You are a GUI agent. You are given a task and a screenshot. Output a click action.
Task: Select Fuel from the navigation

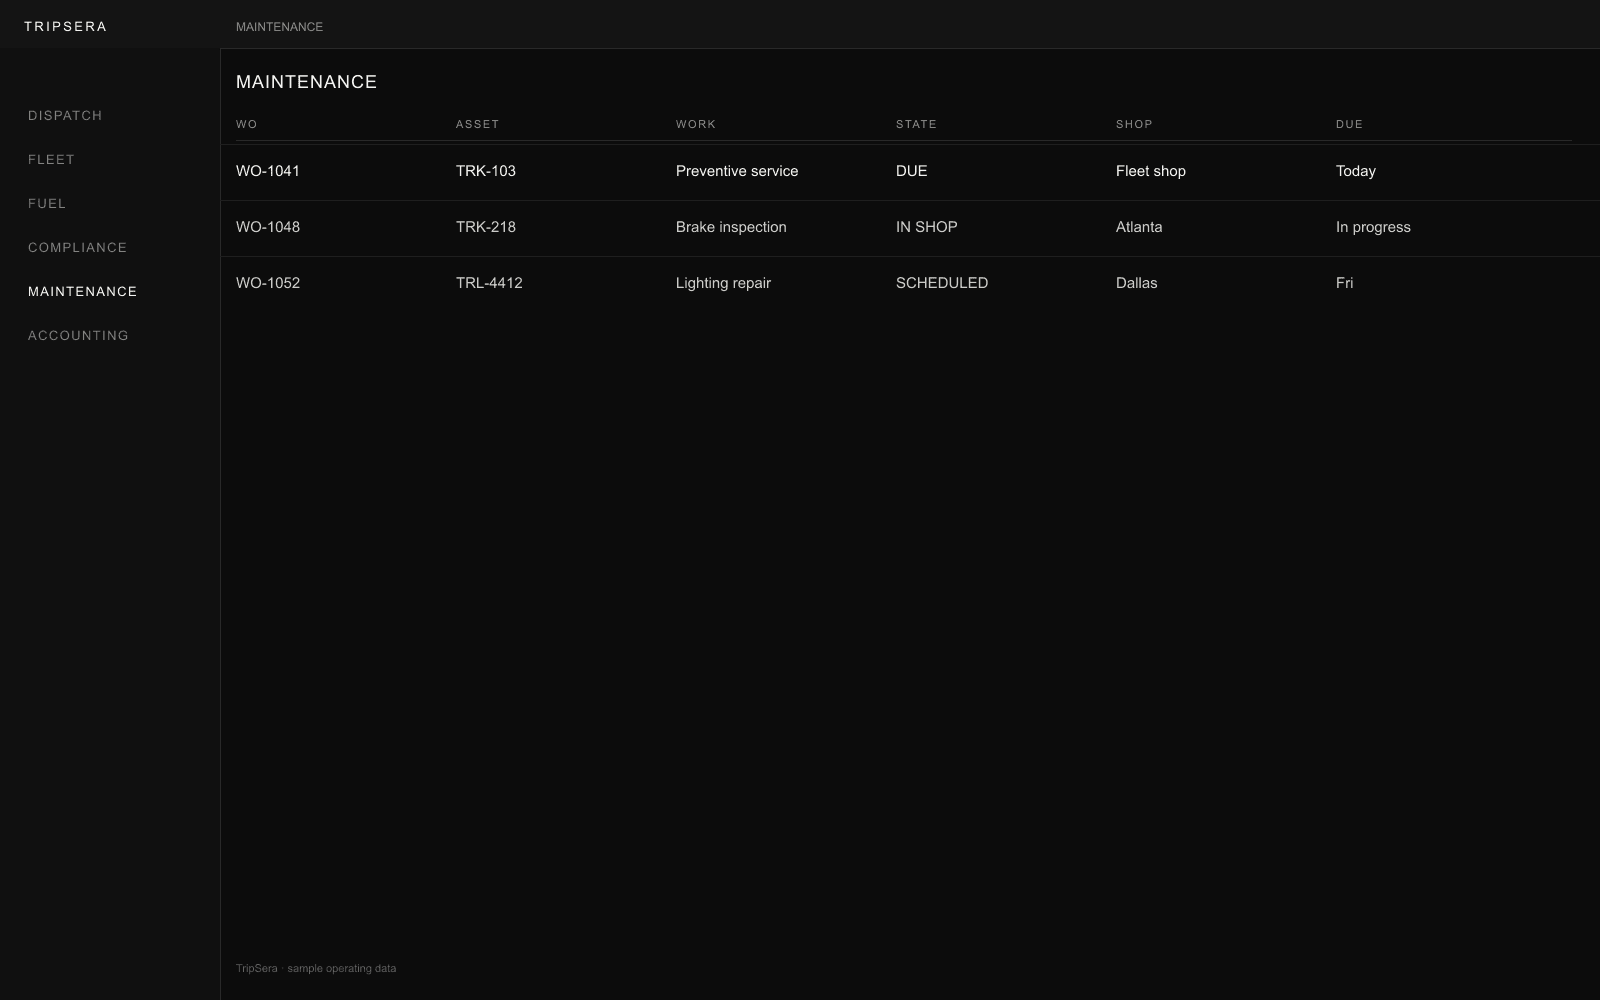point(47,204)
